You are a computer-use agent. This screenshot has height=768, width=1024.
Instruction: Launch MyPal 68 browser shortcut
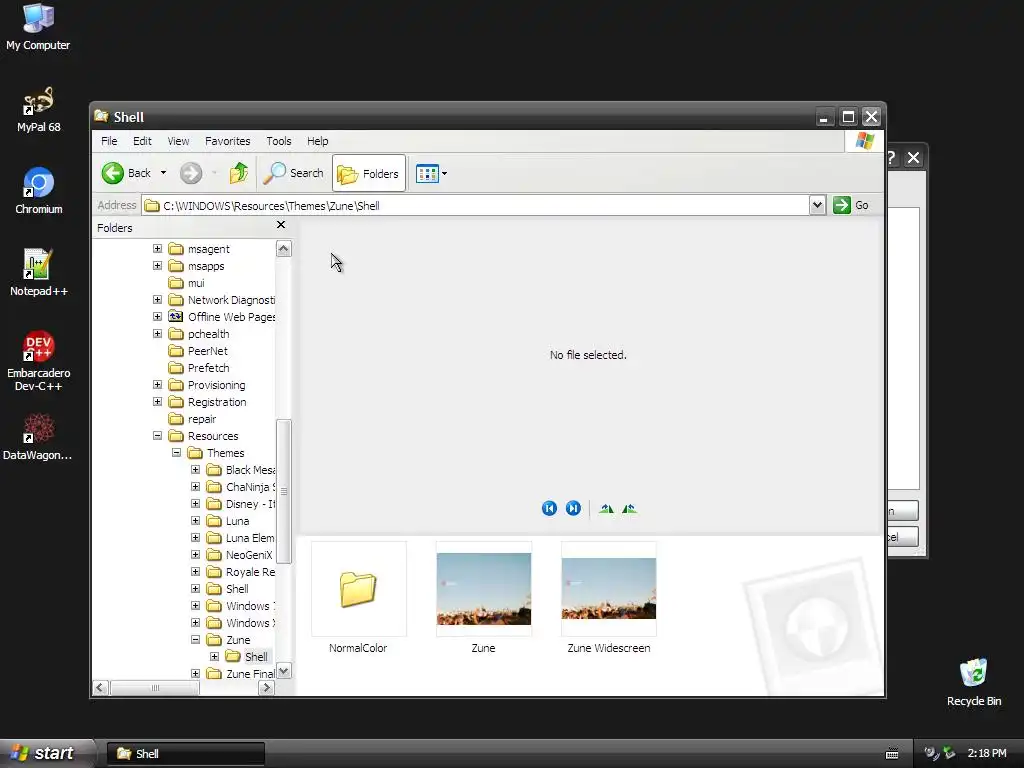pyautogui.click(x=38, y=110)
